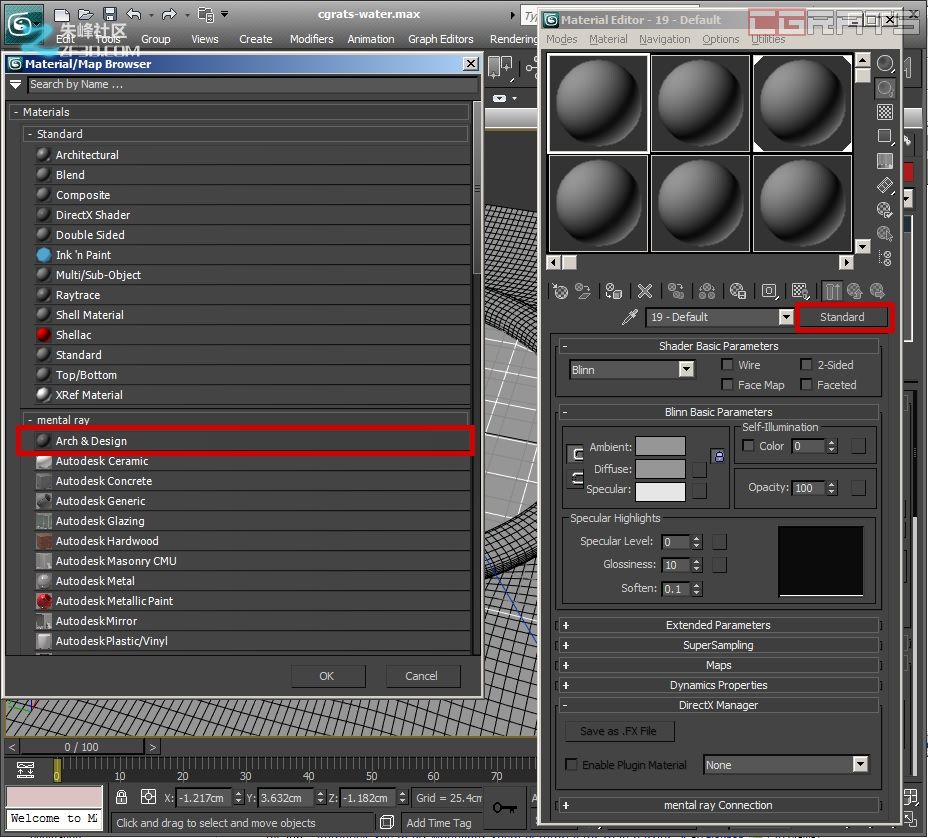Click the Diffuse map button beside swatch
This screenshot has height=838, width=928.
(700, 470)
